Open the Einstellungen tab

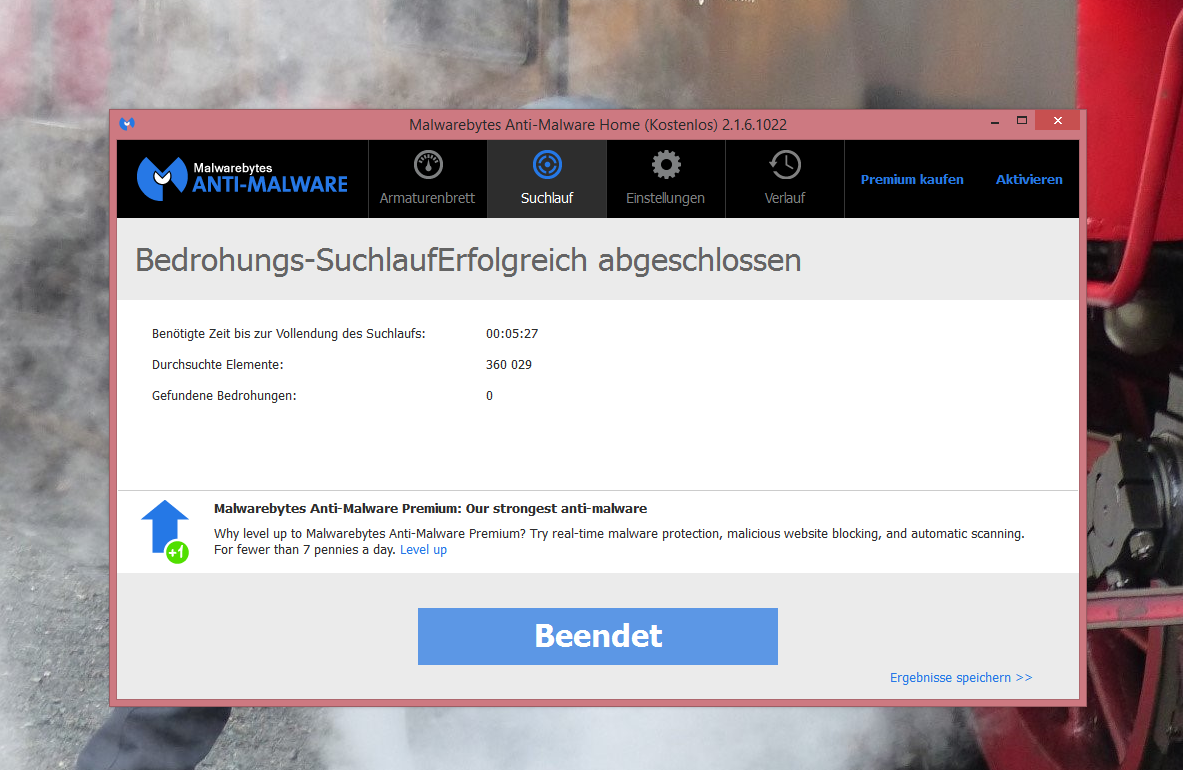tap(665, 179)
